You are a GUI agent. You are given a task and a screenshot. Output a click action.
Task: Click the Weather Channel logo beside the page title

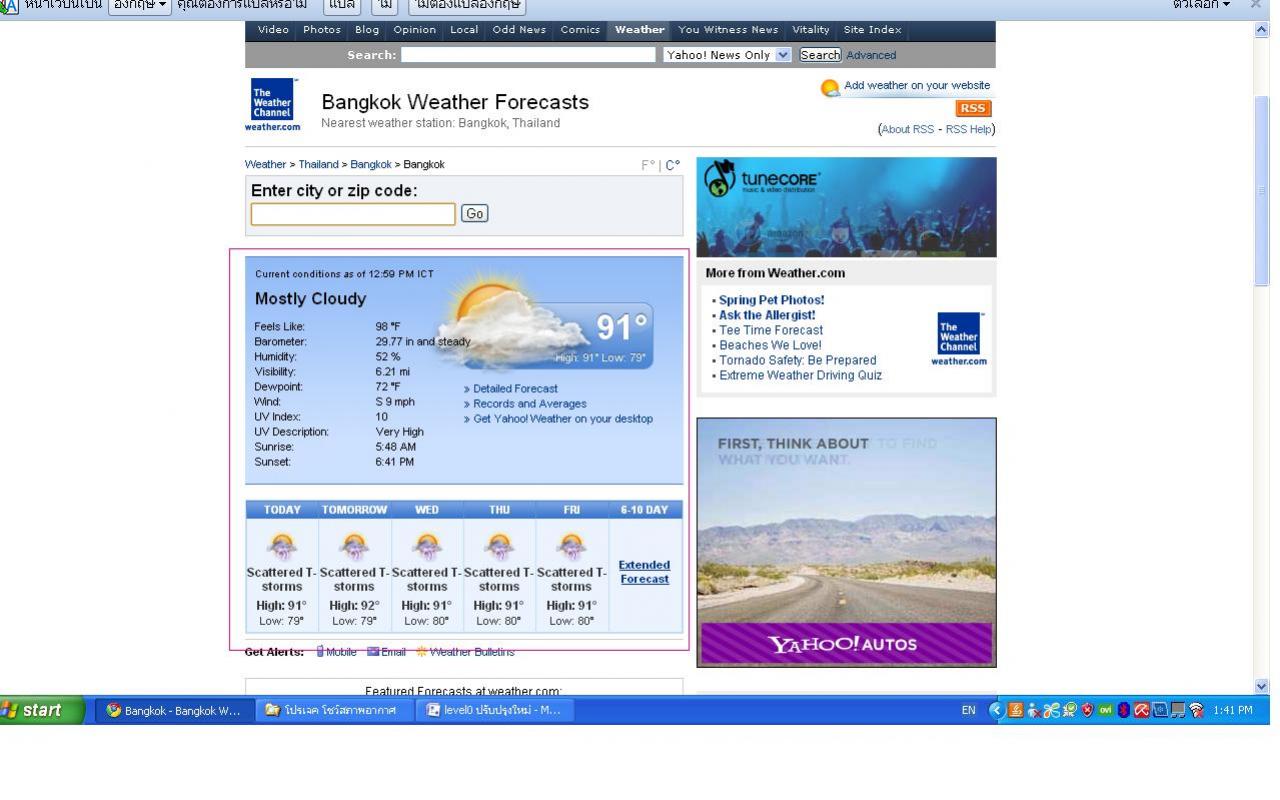272,105
